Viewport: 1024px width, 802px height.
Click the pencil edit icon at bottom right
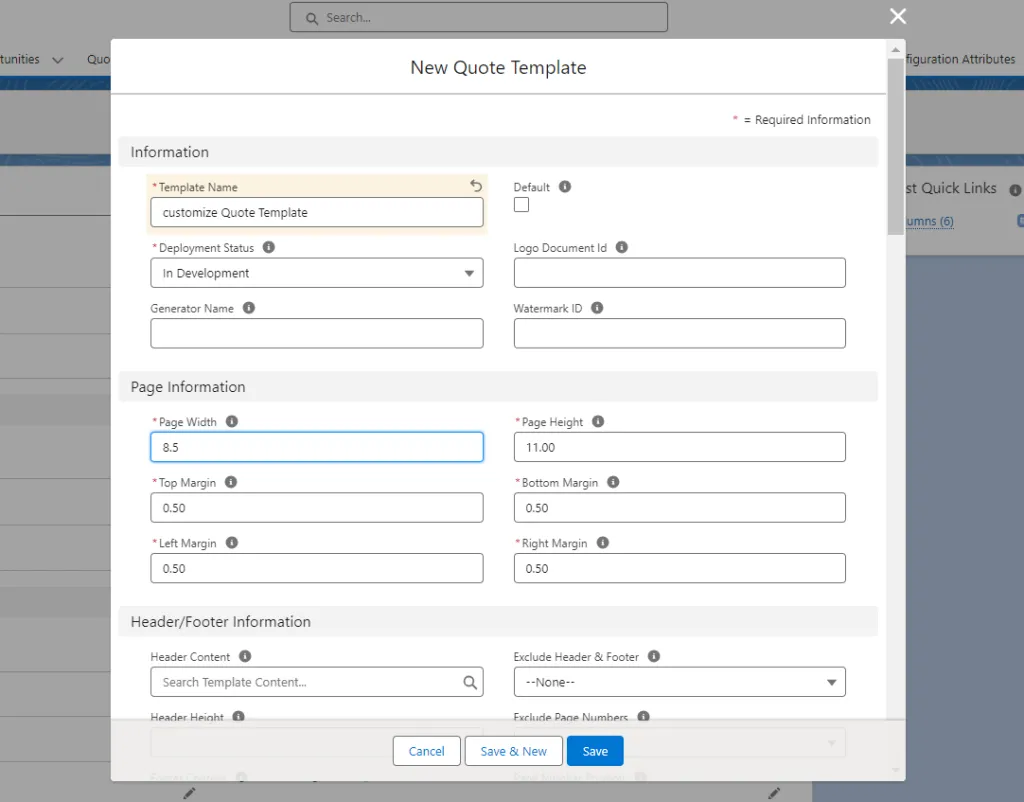774,794
